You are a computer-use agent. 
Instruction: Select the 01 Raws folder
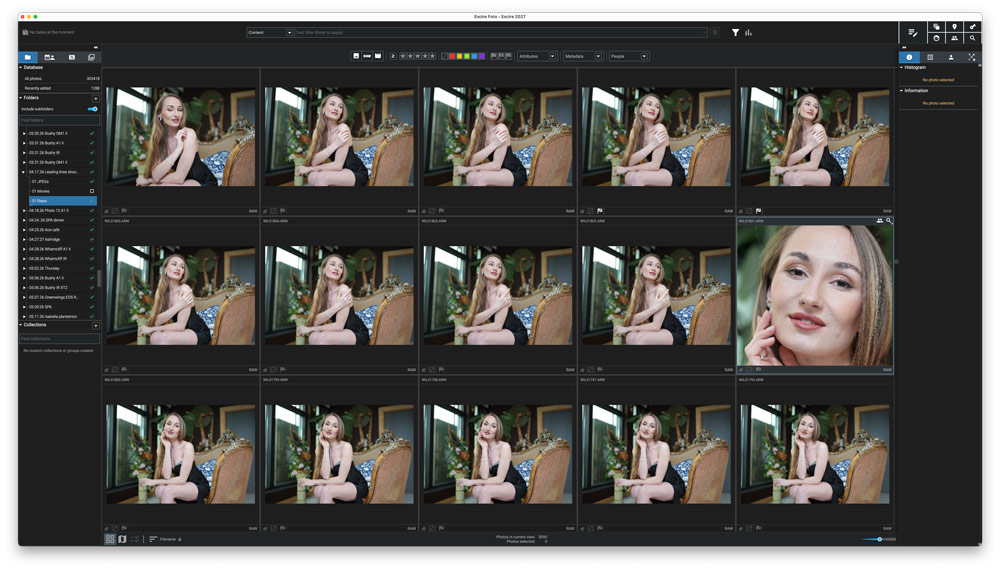click(x=62, y=201)
